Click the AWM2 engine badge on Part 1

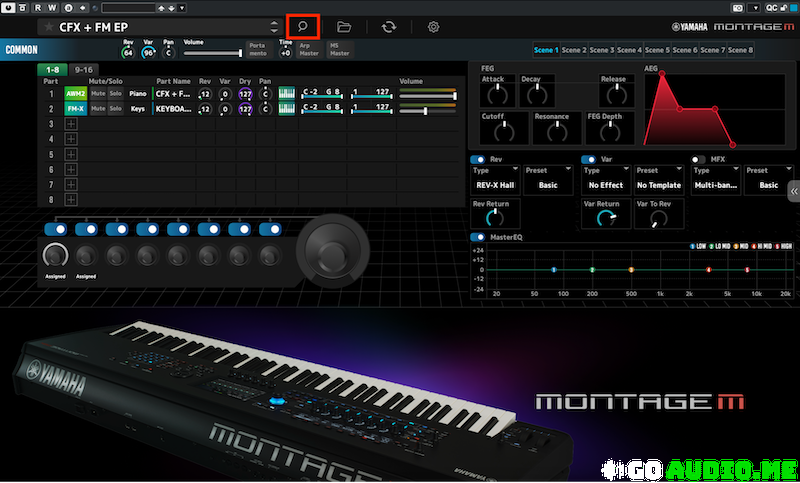point(75,93)
